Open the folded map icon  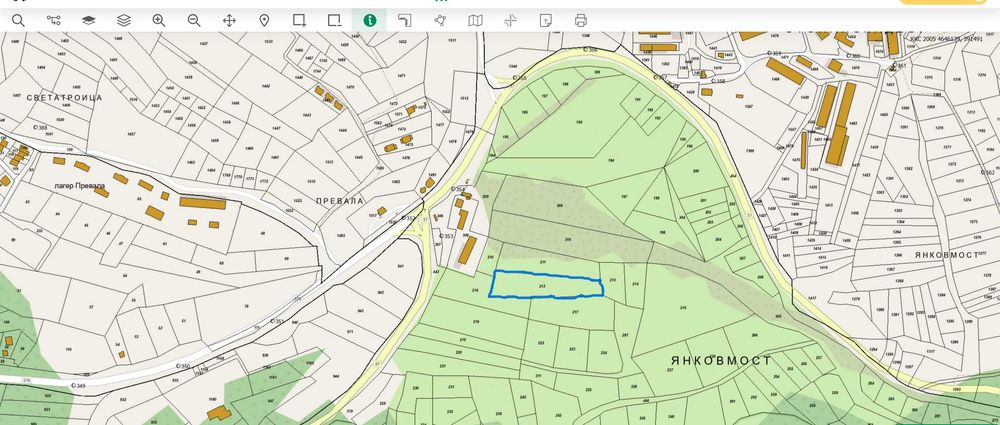point(475,20)
